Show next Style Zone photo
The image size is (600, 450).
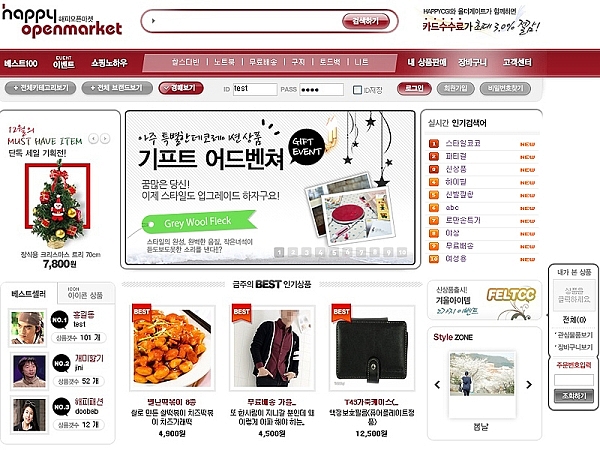(x=529, y=385)
